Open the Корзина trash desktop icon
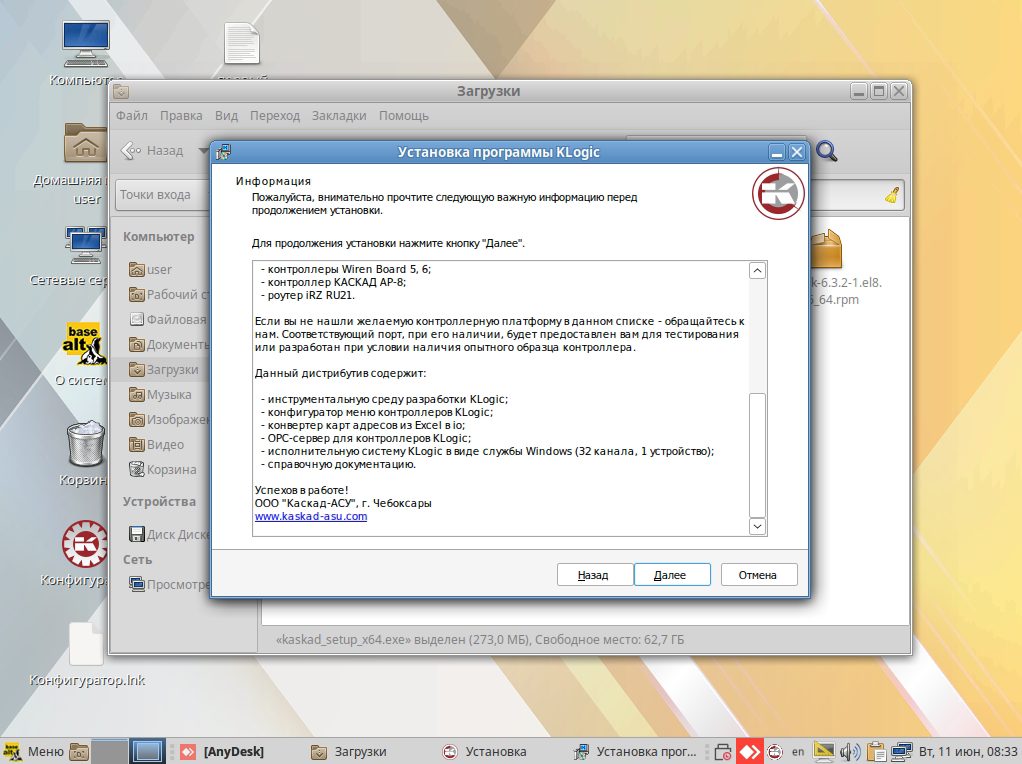 85,446
